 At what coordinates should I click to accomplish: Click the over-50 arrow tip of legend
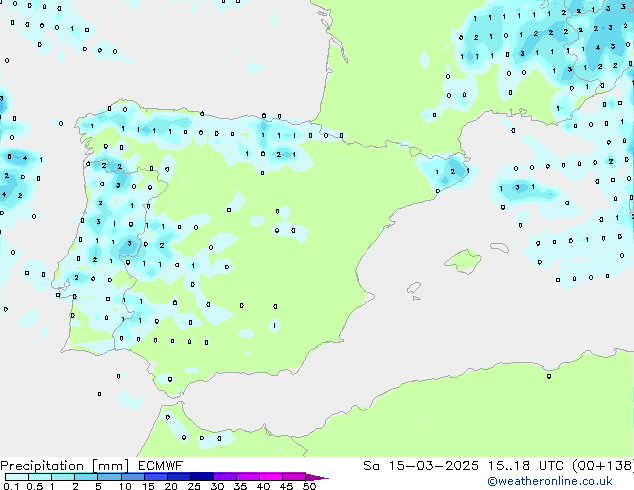[x=317, y=477]
